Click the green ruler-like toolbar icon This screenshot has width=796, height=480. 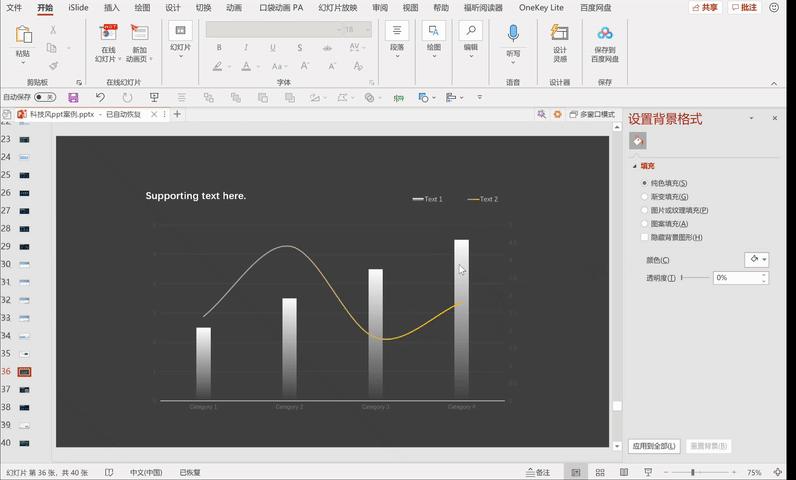pos(399,97)
